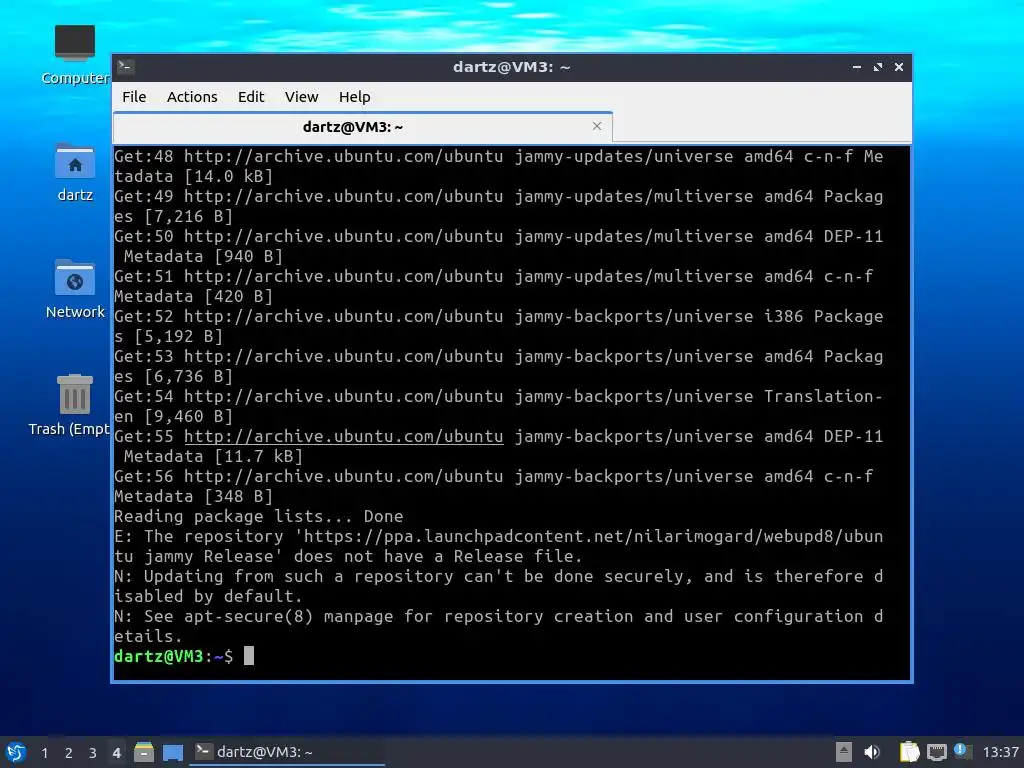Switch to workspace 4
Viewport: 1024px width, 768px height.
(116, 753)
